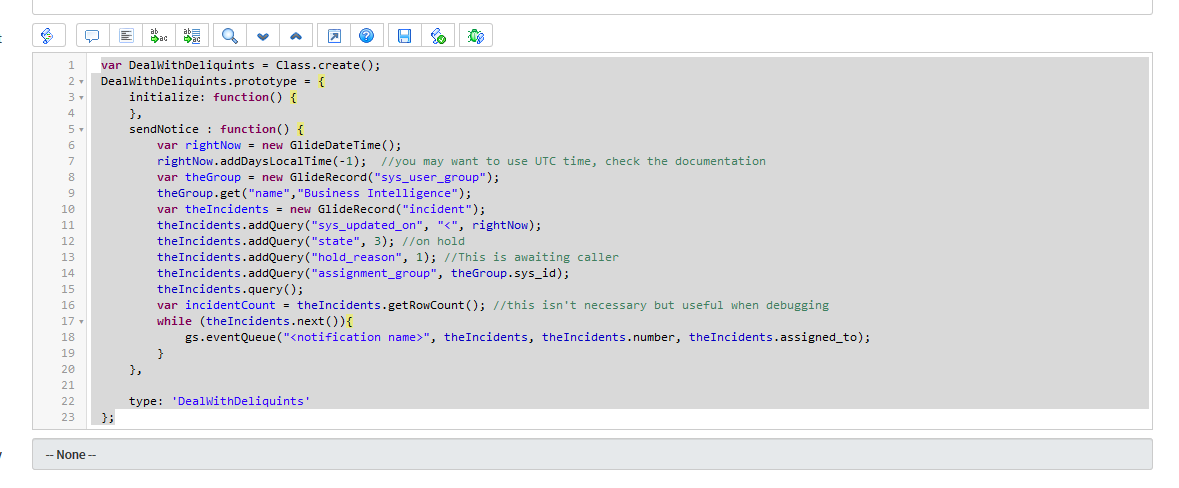Click the Replace All icon
The width and height of the screenshot is (1179, 488).
tap(192, 35)
